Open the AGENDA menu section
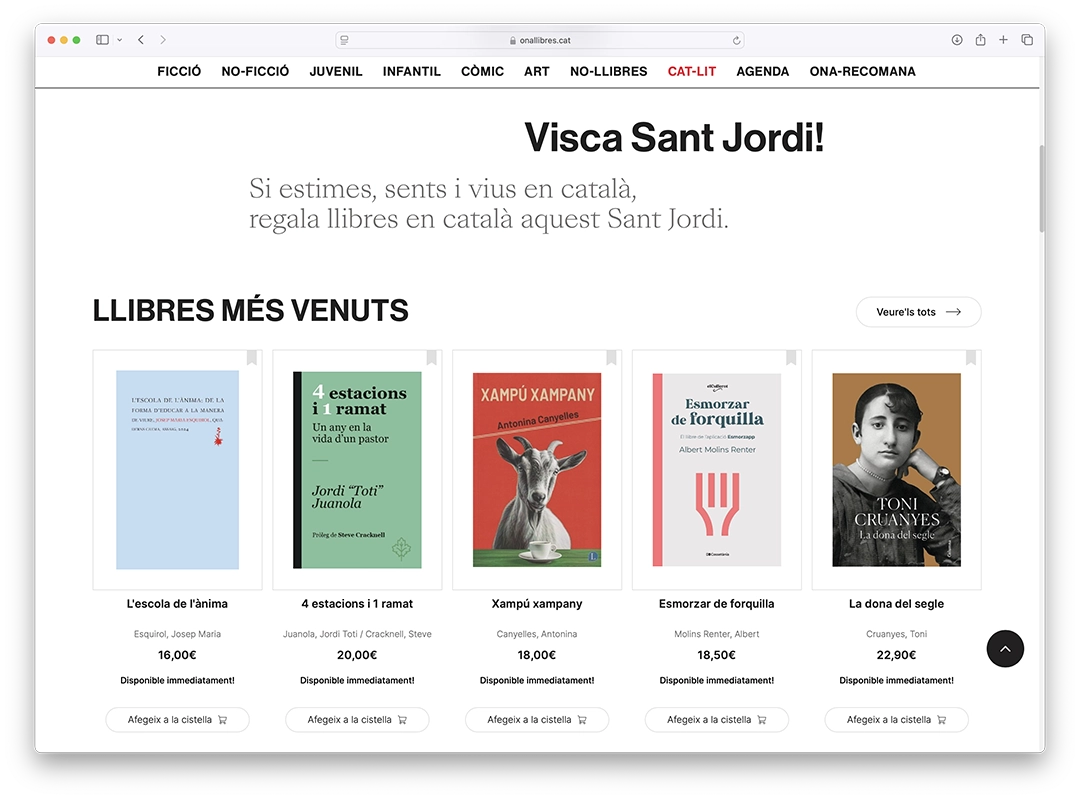Screen dimensions: 1080x799 763,71
